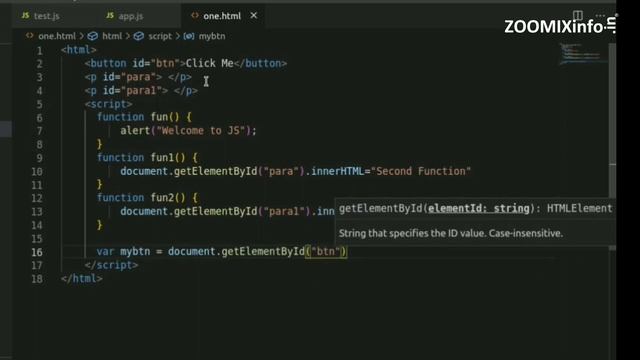
Task: Click elementId: string in the parameter hint
Action: pos(478,209)
